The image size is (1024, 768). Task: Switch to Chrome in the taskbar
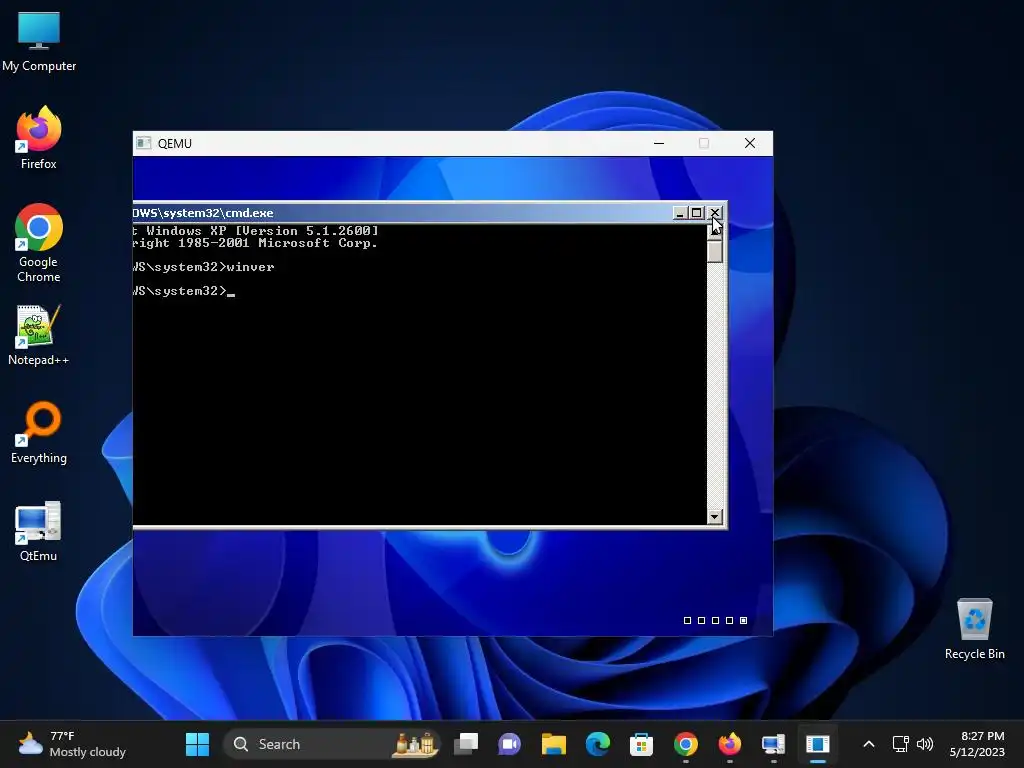tap(686, 744)
